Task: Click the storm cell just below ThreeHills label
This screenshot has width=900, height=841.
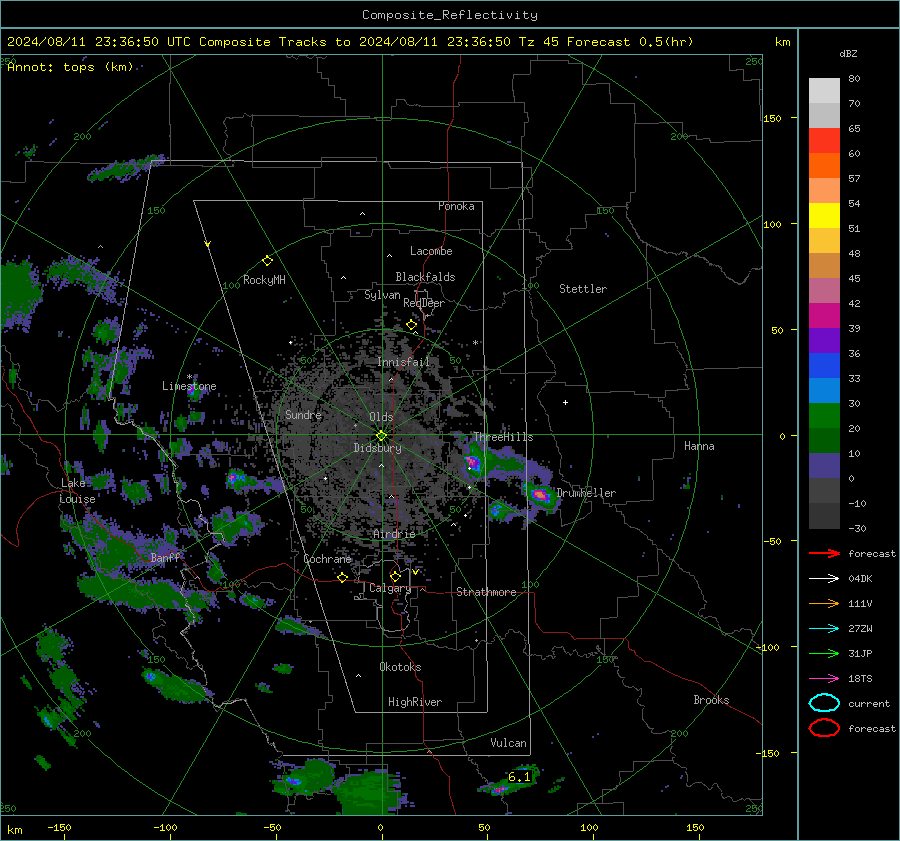Action: click(472, 462)
